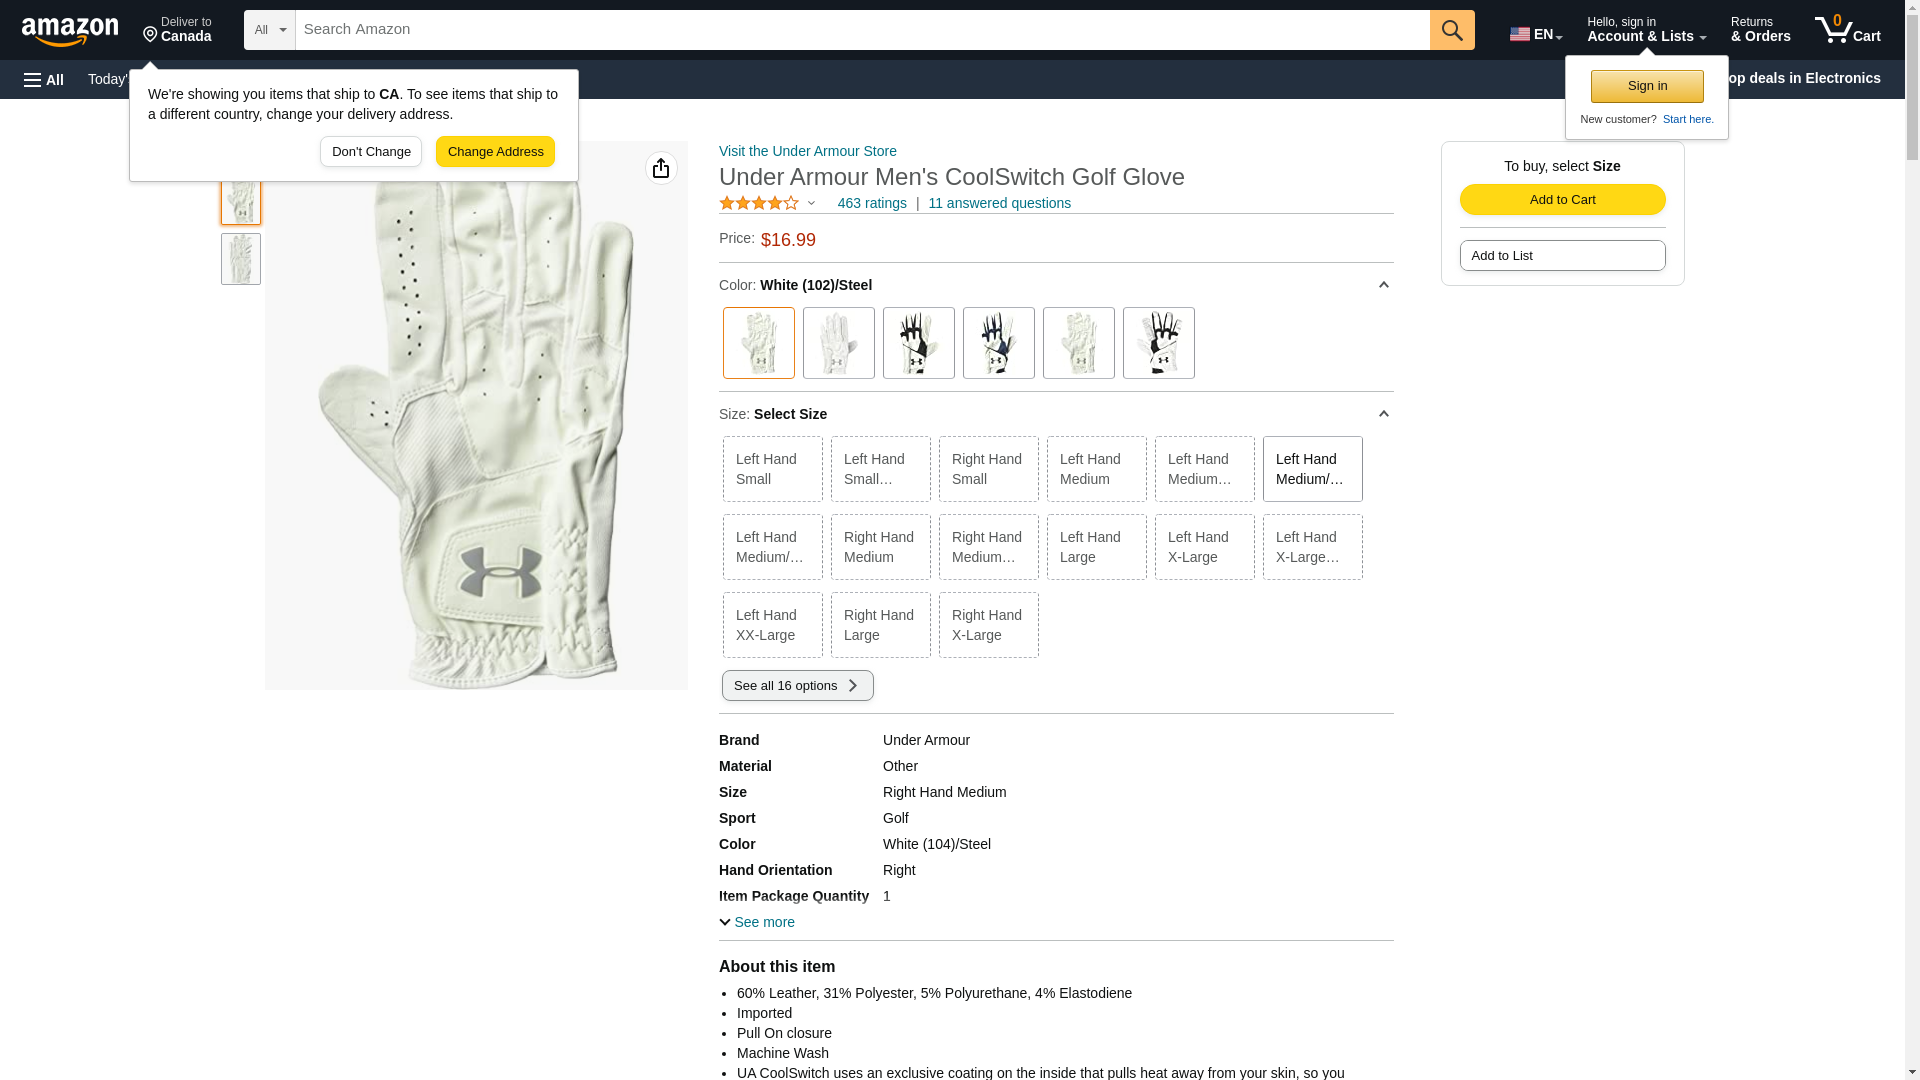The width and height of the screenshot is (1920, 1080).
Task: Click the share icon on product image
Action: (x=661, y=168)
